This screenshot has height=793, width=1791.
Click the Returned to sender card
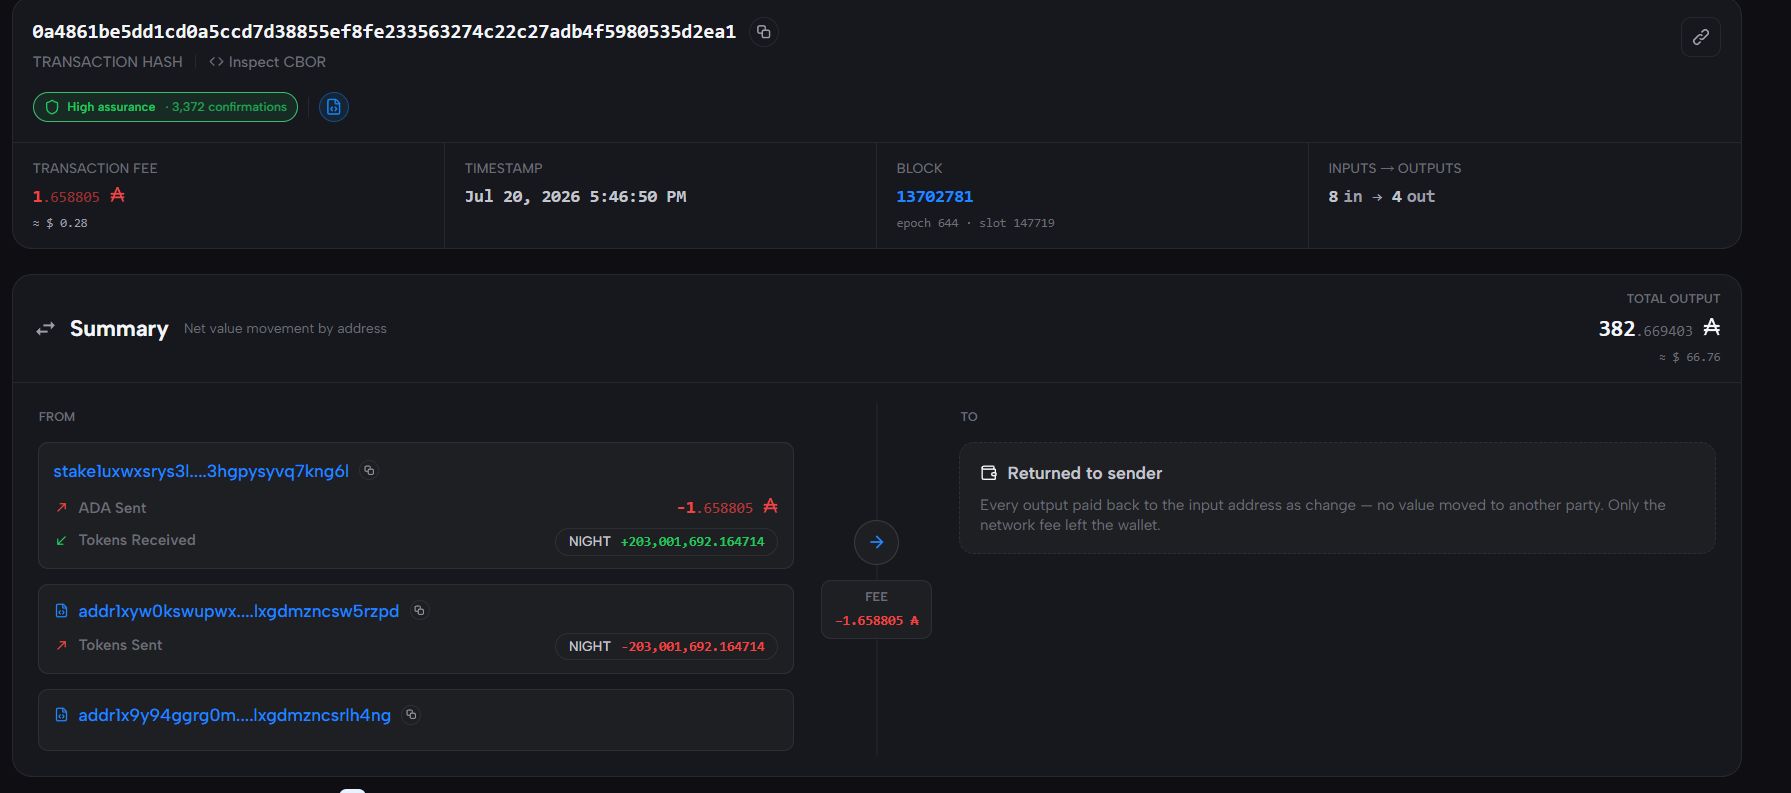tap(1337, 498)
